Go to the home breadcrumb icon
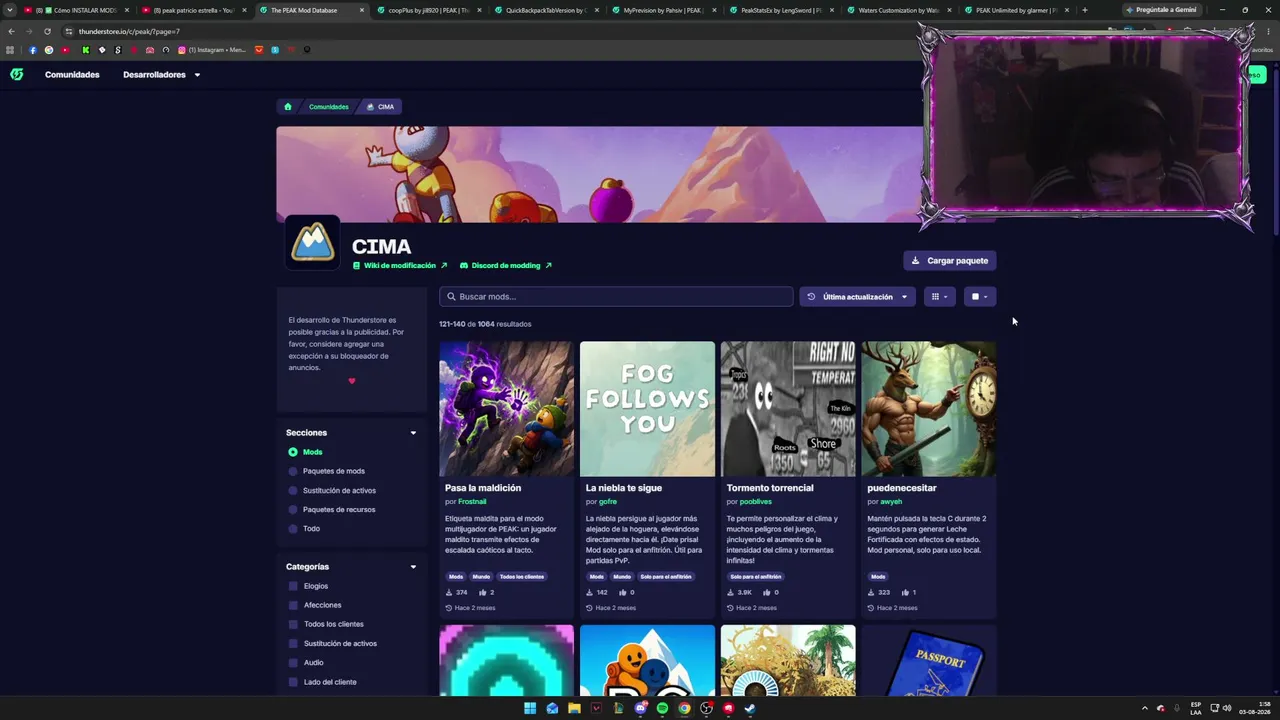The width and height of the screenshot is (1280, 720). [x=288, y=107]
